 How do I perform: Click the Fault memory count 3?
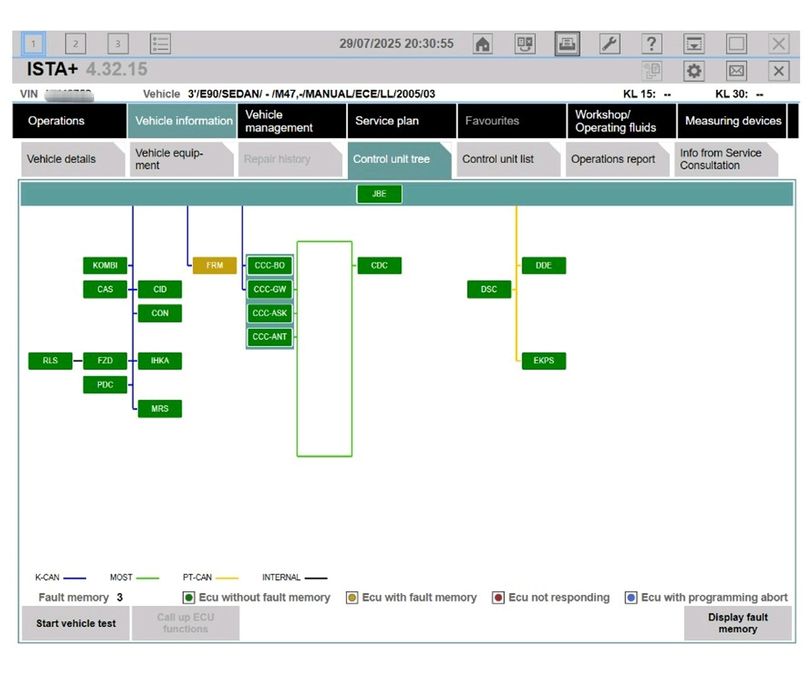pos(119,598)
